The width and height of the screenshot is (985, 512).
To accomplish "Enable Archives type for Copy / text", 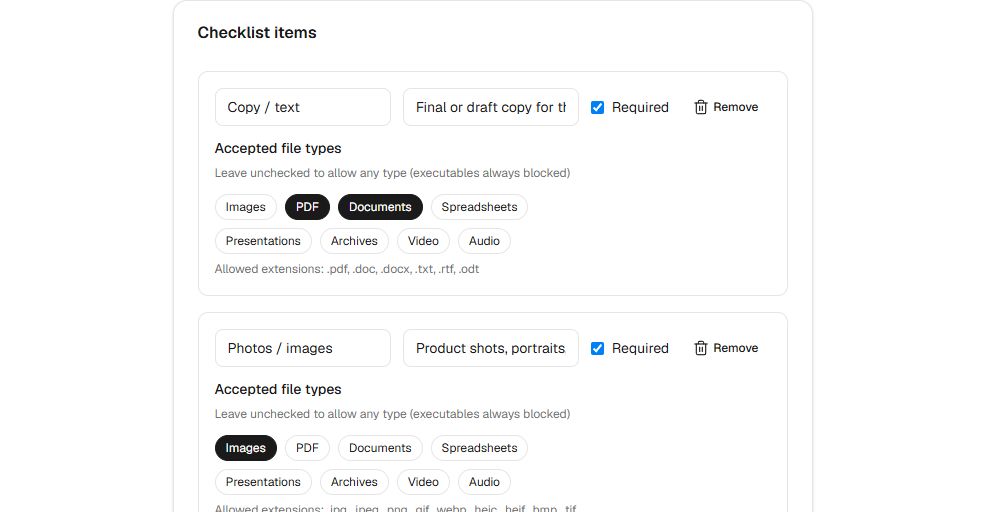I will coord(354,241).
